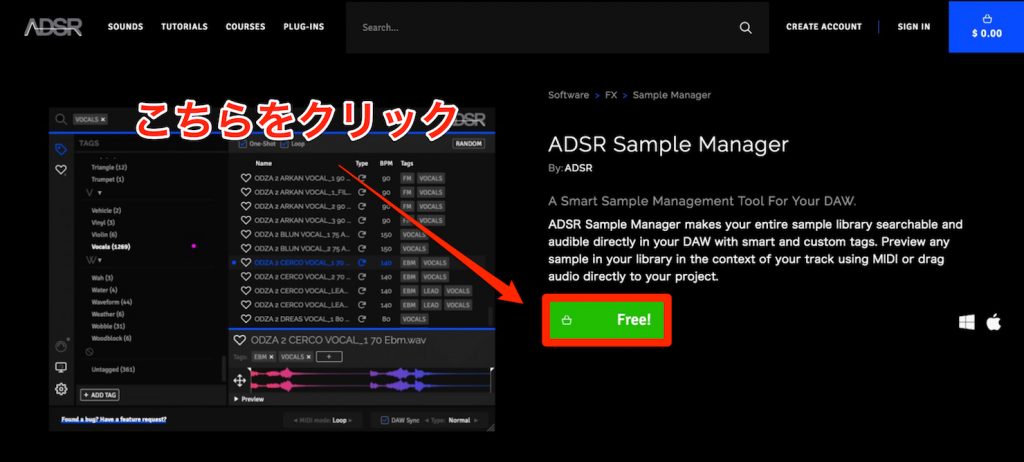Click previous arrow for Type selector
The image size is (1024, 462).
pos(429,420)
